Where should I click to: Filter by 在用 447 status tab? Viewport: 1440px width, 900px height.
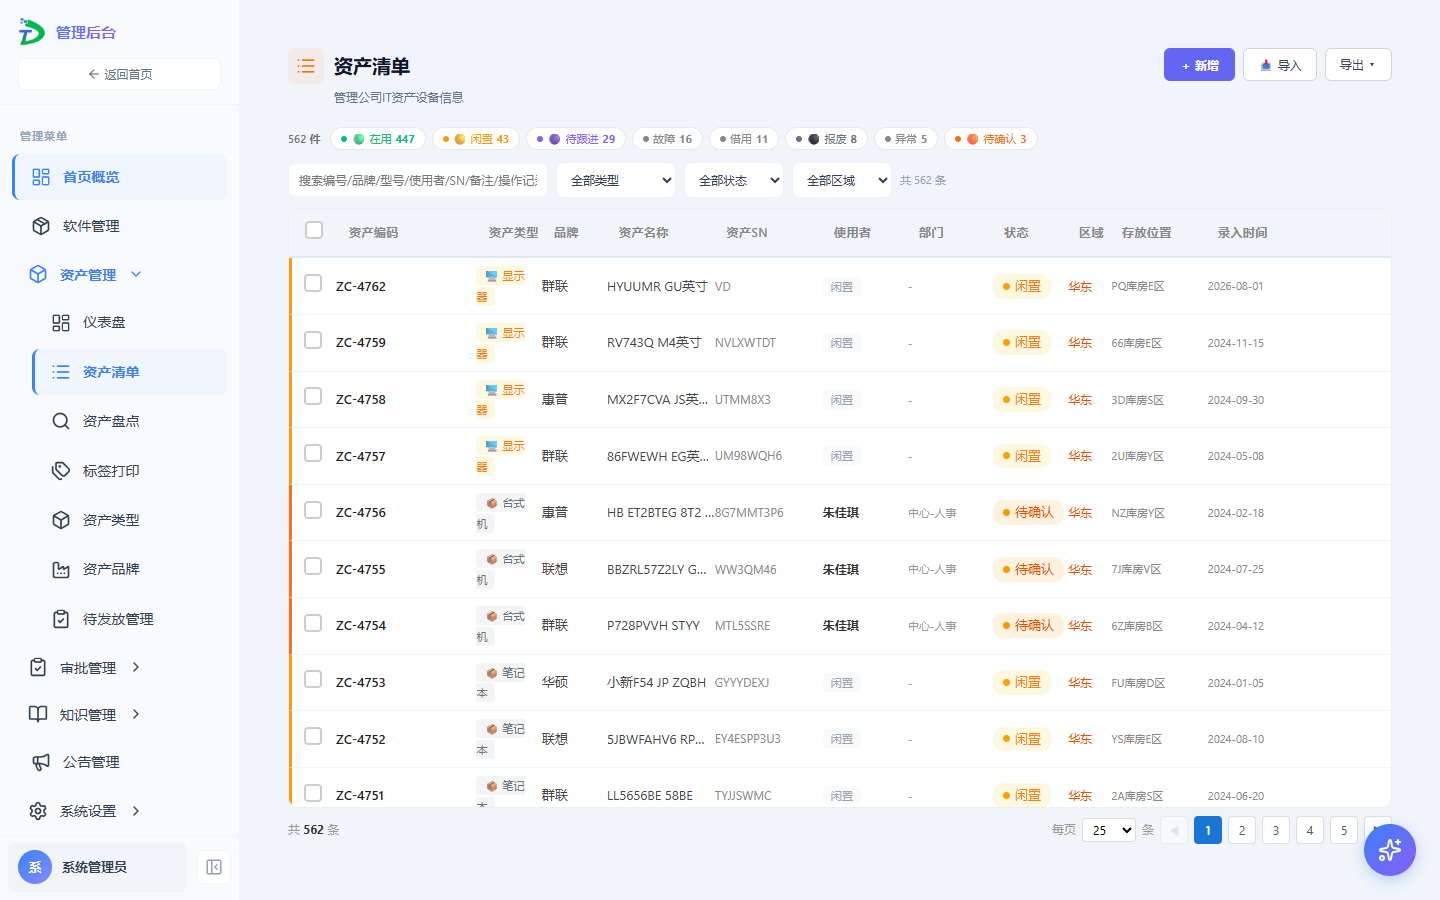point(379,139)
